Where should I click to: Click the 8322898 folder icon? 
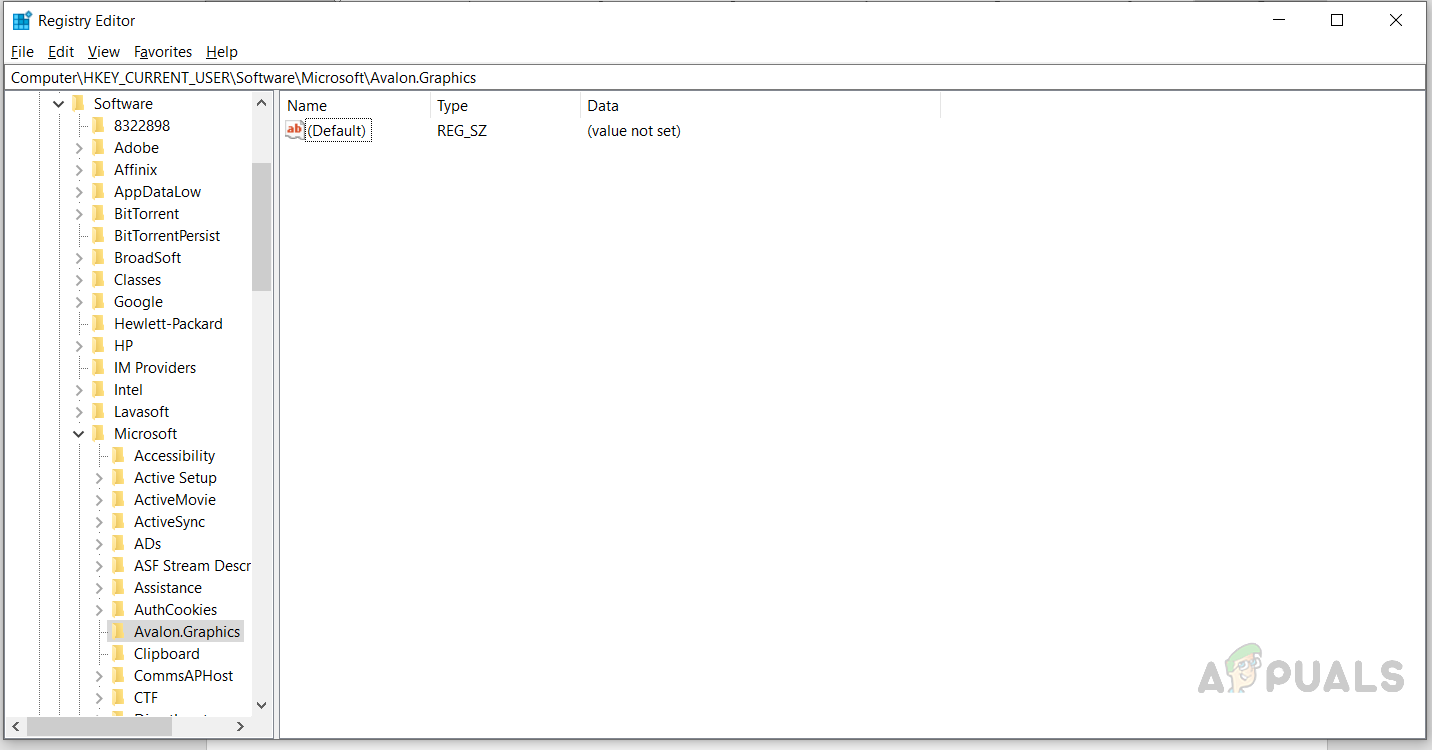(x=99, y=125)
